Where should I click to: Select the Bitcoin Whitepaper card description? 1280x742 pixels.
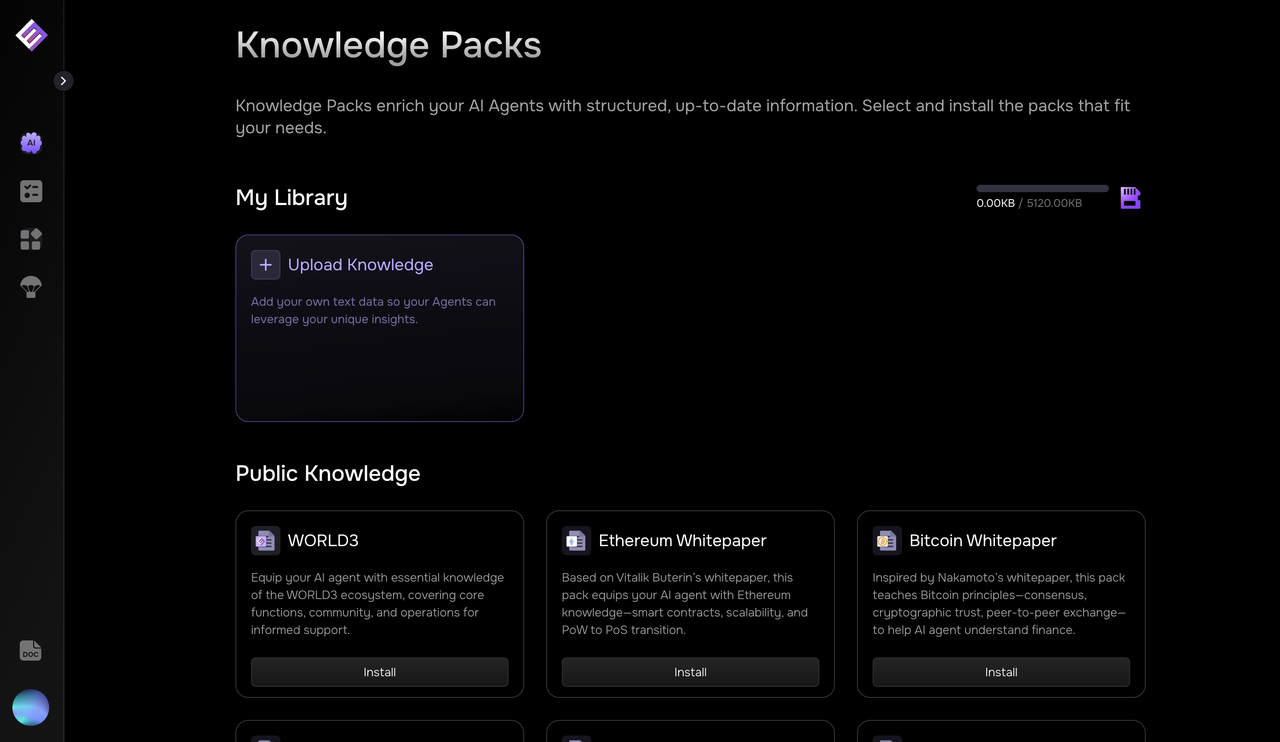1000,604
